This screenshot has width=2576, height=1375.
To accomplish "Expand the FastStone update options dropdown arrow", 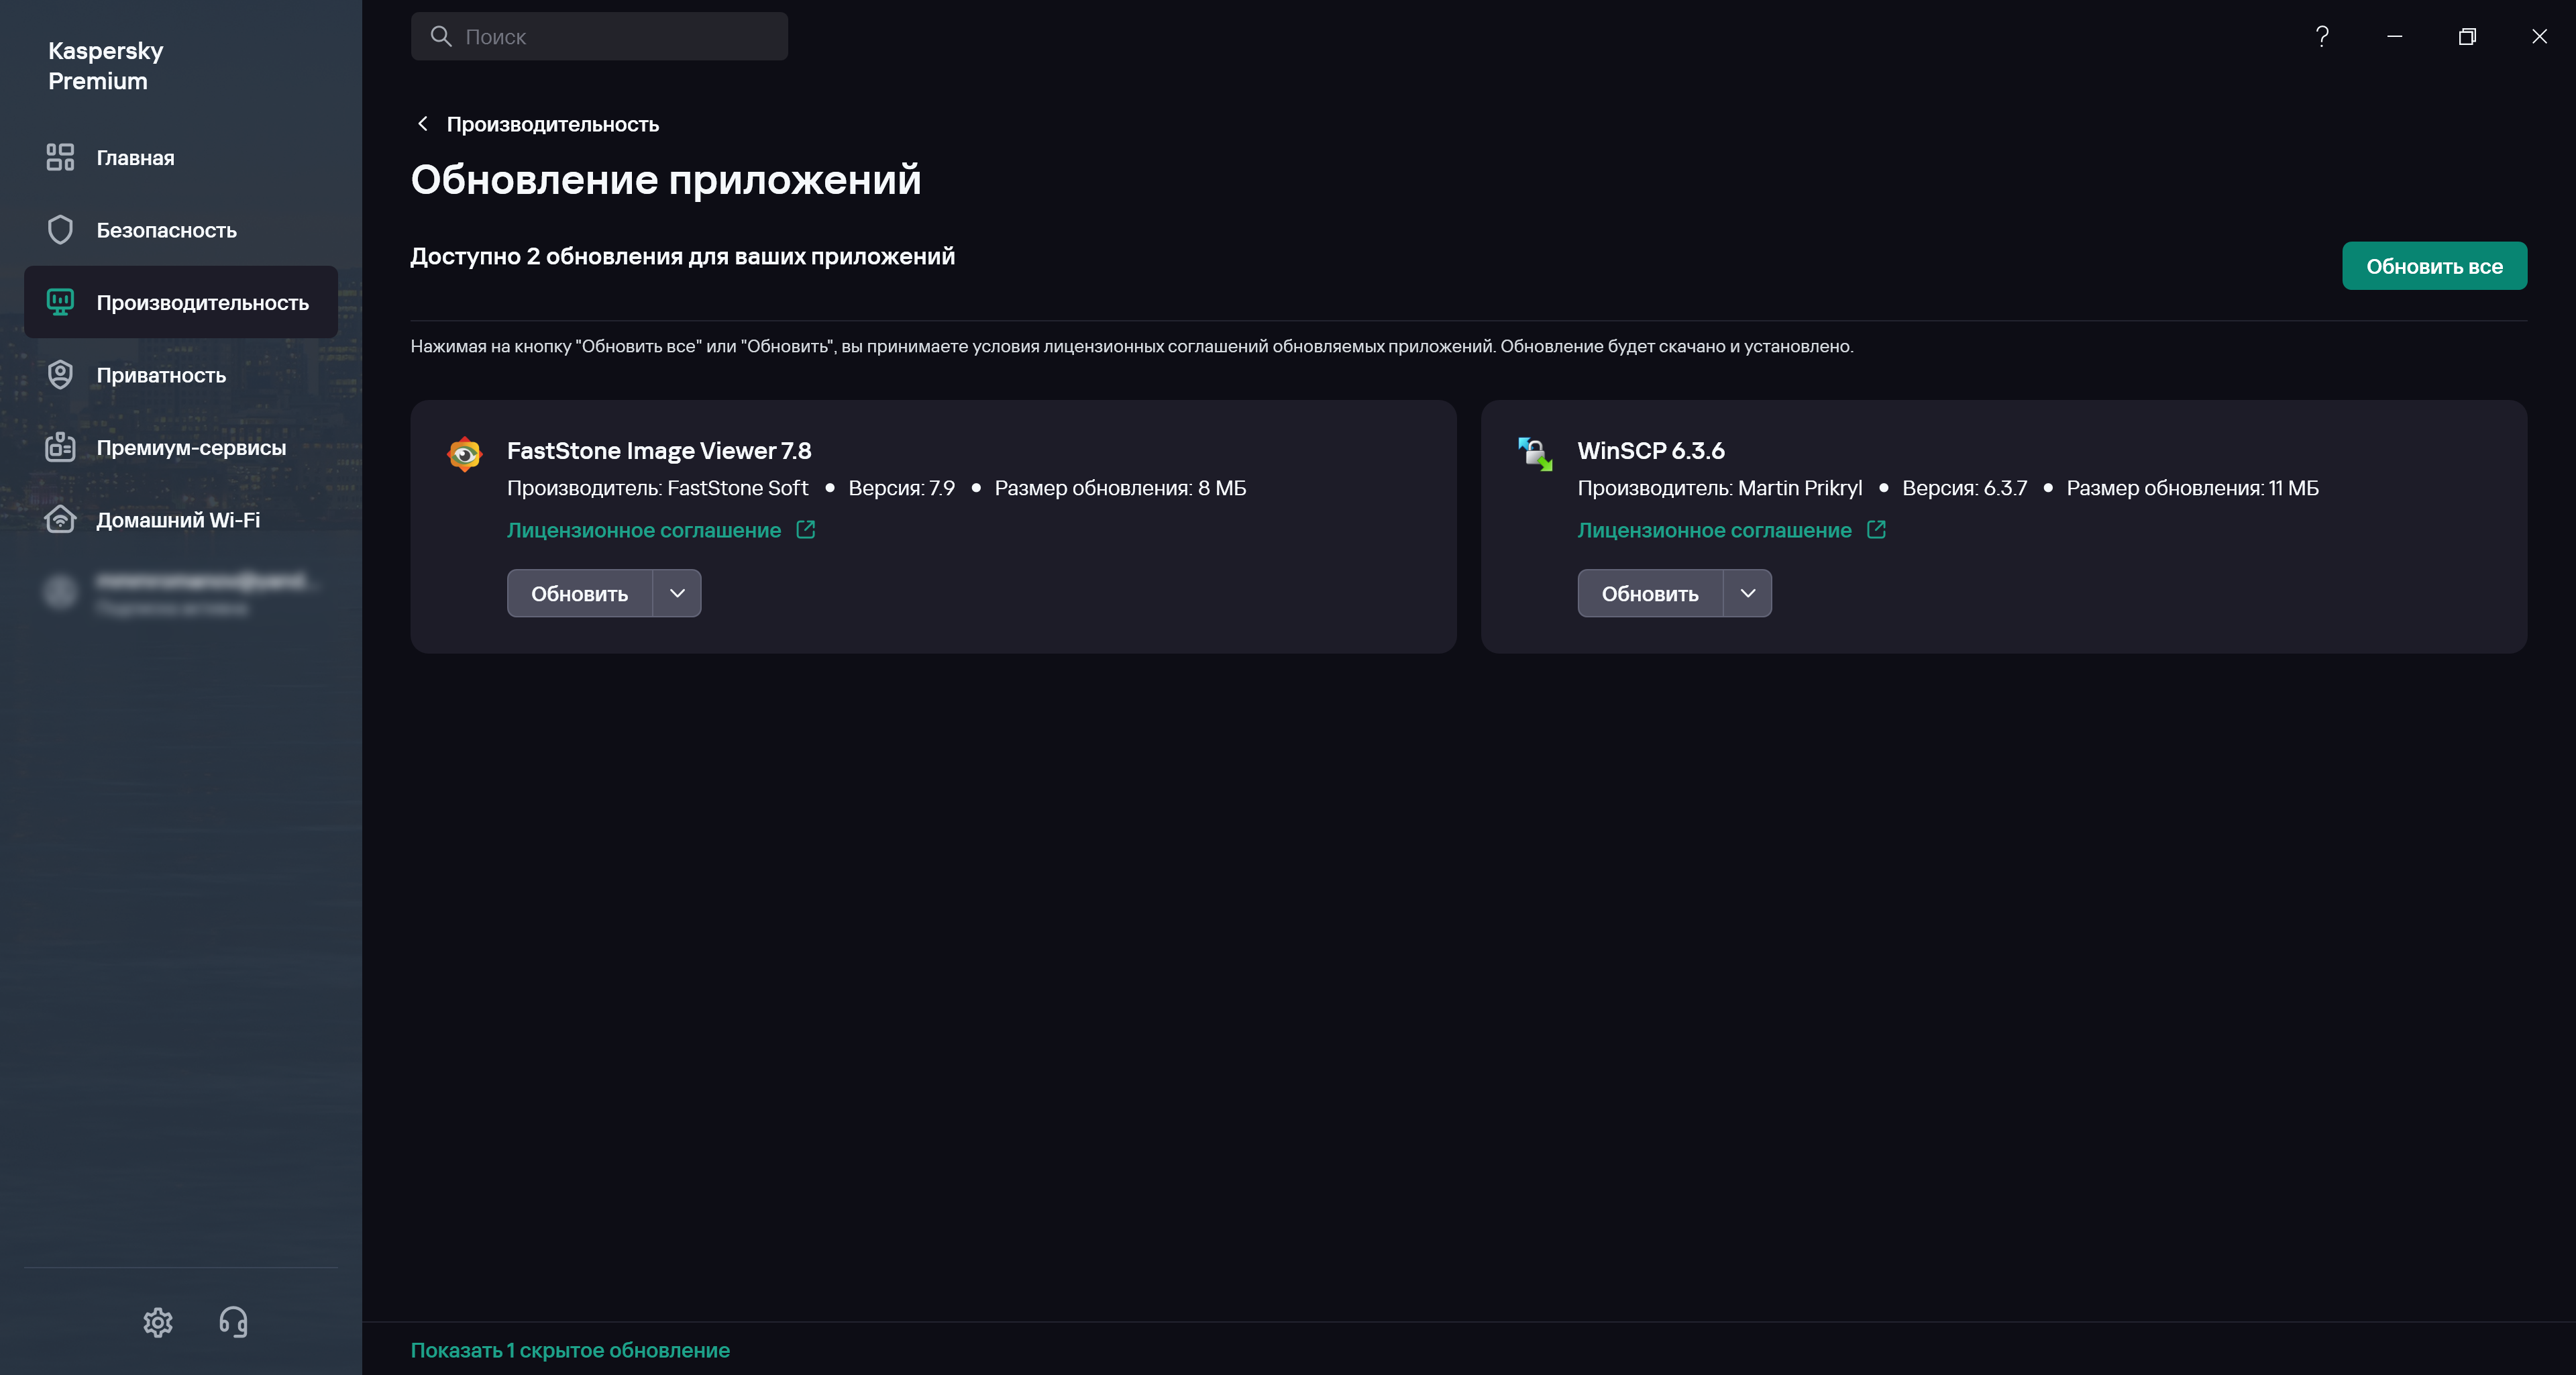I will pyautogui.click(x=677, y=594).
